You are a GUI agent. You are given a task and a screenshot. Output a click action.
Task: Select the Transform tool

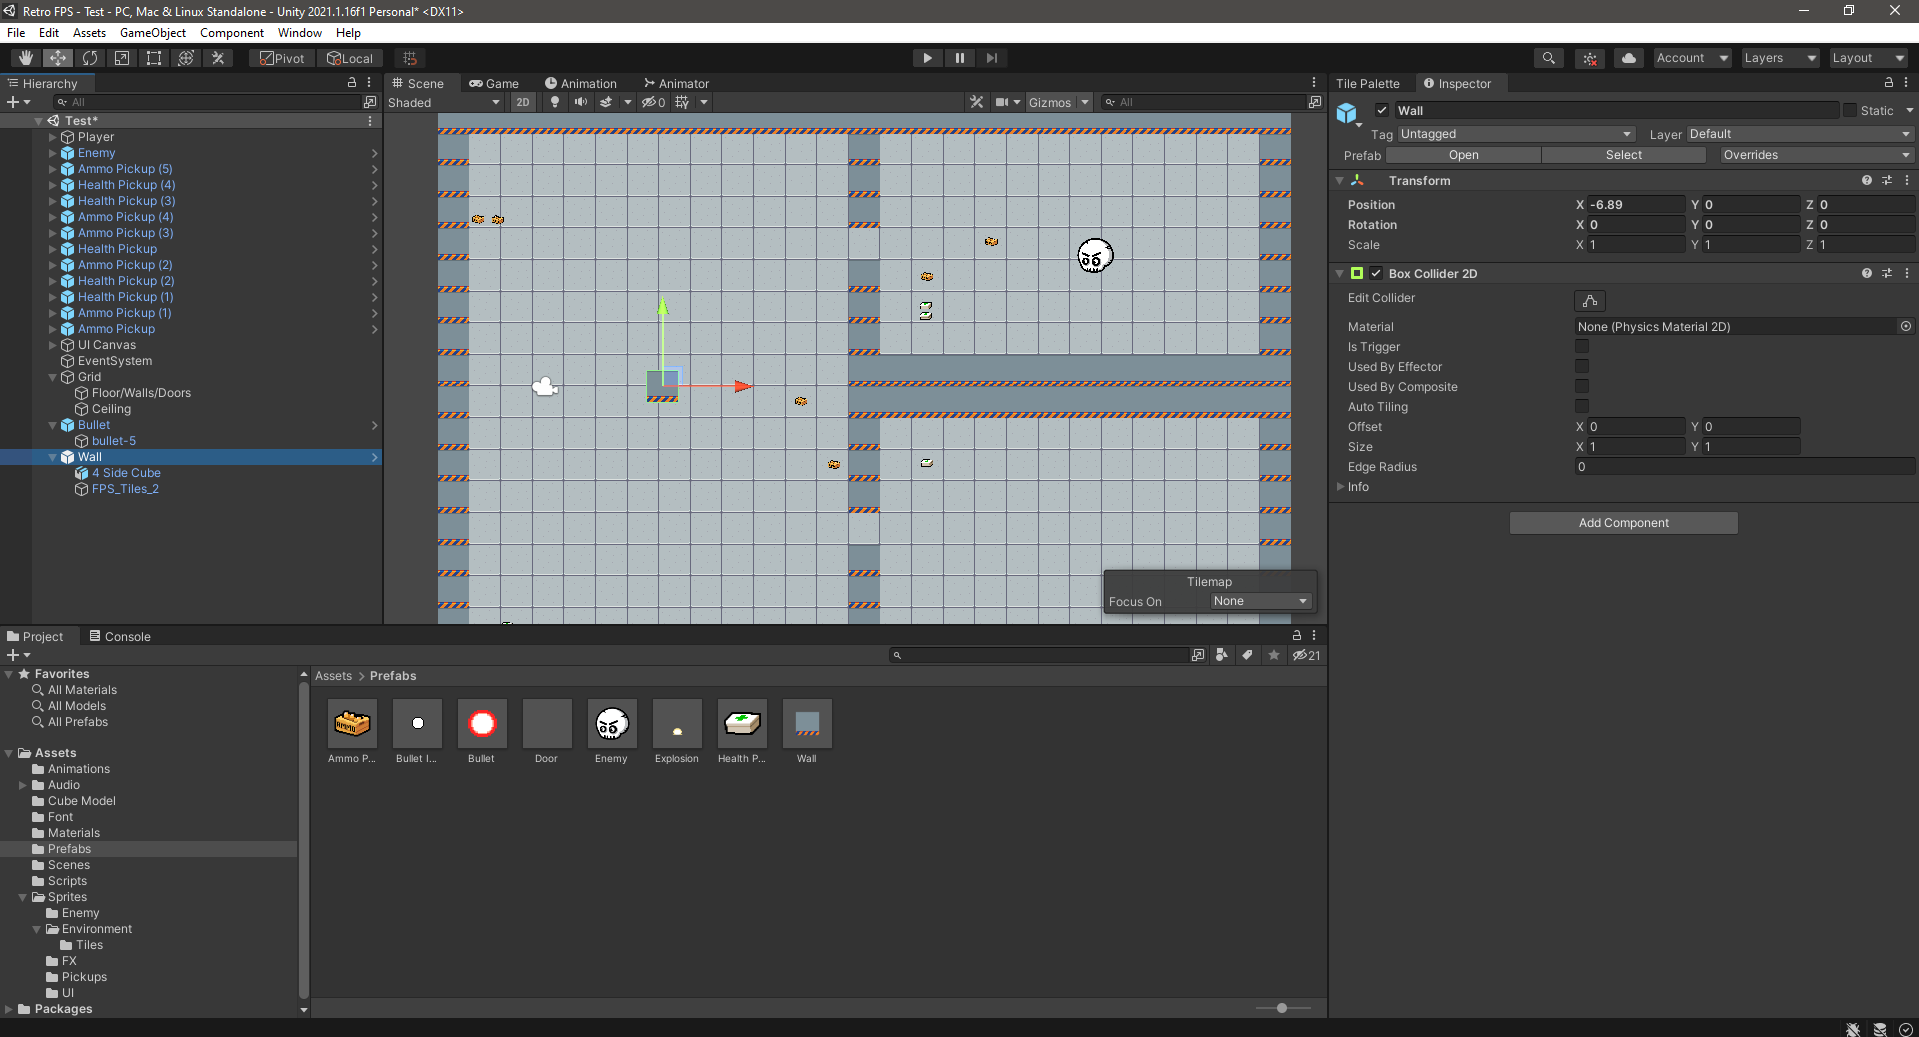coord(186,58)
